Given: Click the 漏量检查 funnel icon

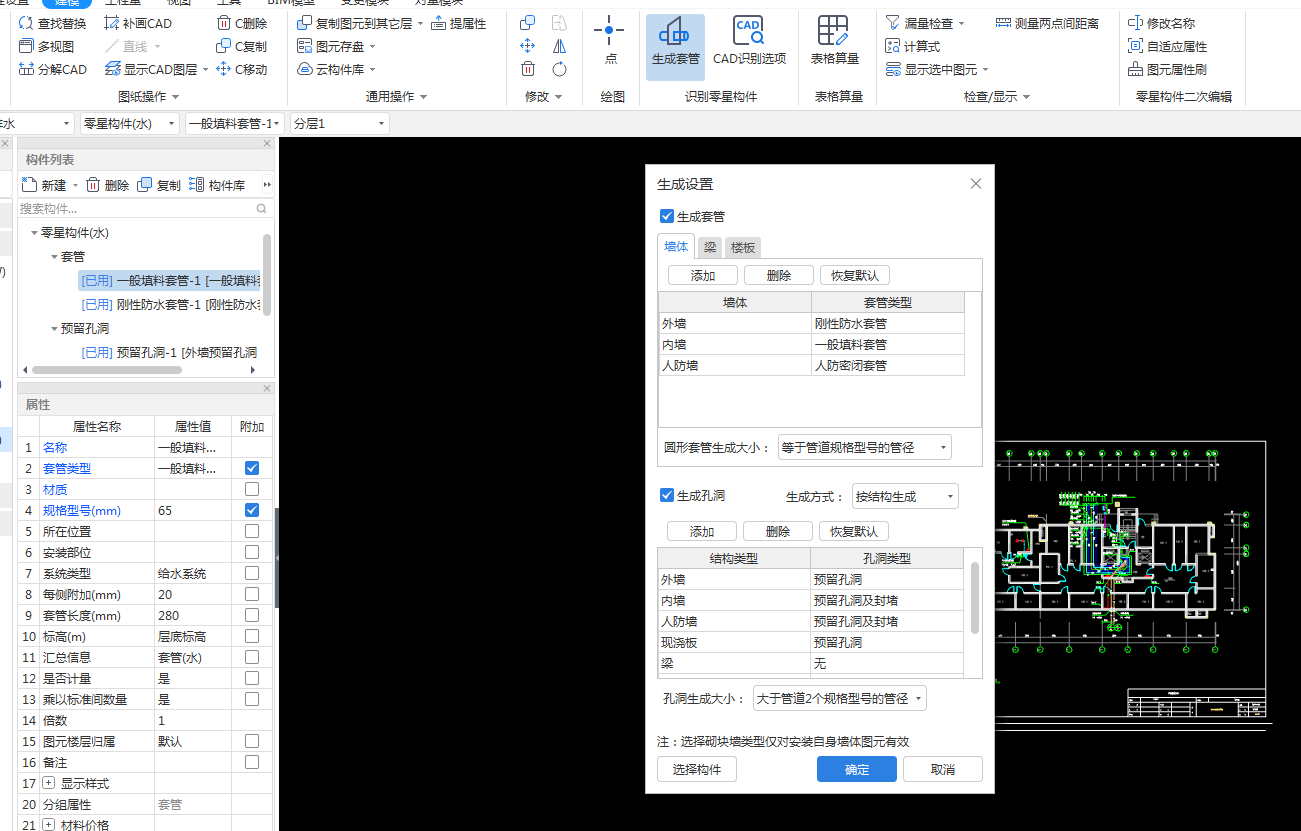Looking at the screenshot, I should pyautogui.click(x=893, y=22).
